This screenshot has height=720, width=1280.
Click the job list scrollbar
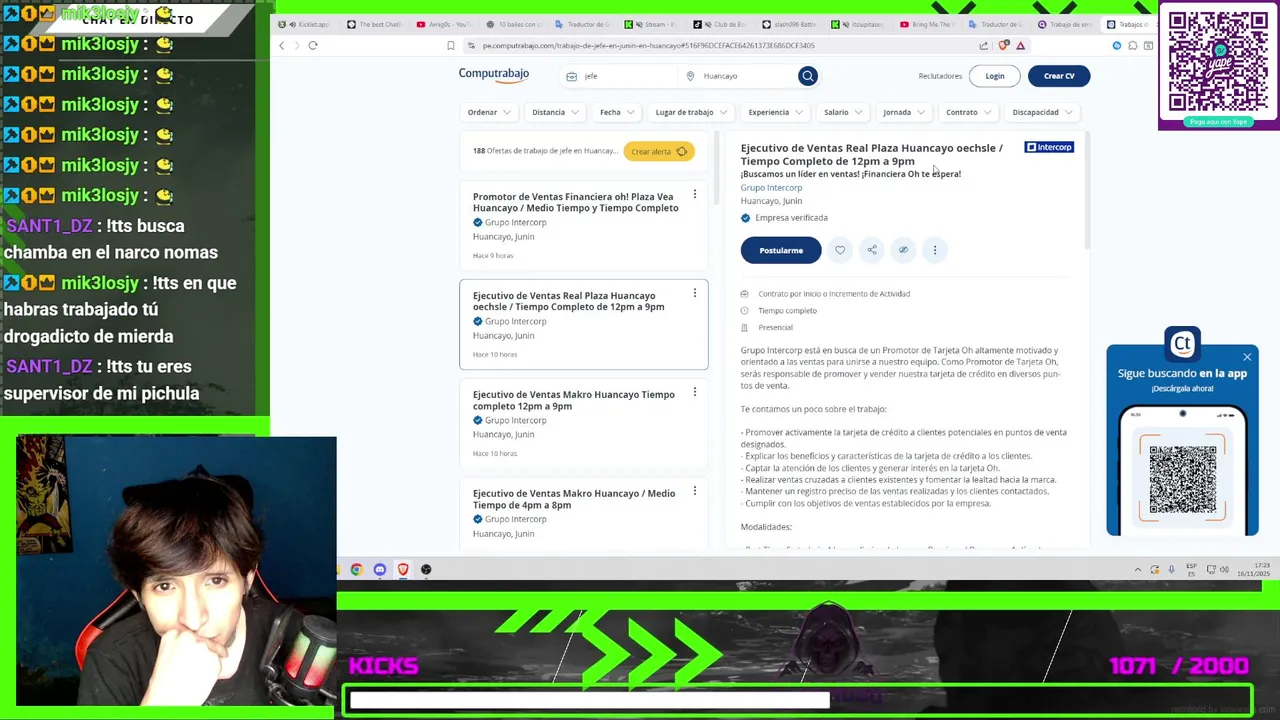click(715, 168)
